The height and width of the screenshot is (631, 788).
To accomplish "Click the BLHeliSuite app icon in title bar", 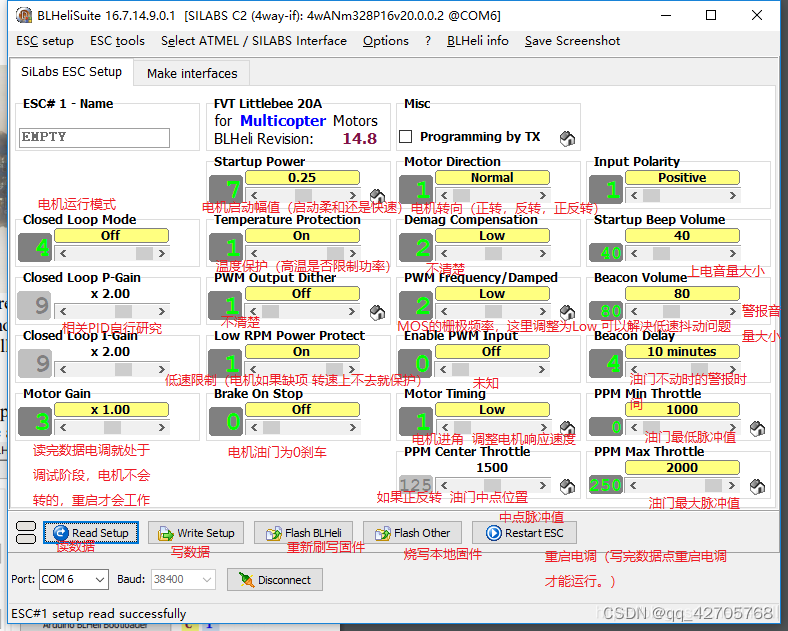I will (23, 16).
